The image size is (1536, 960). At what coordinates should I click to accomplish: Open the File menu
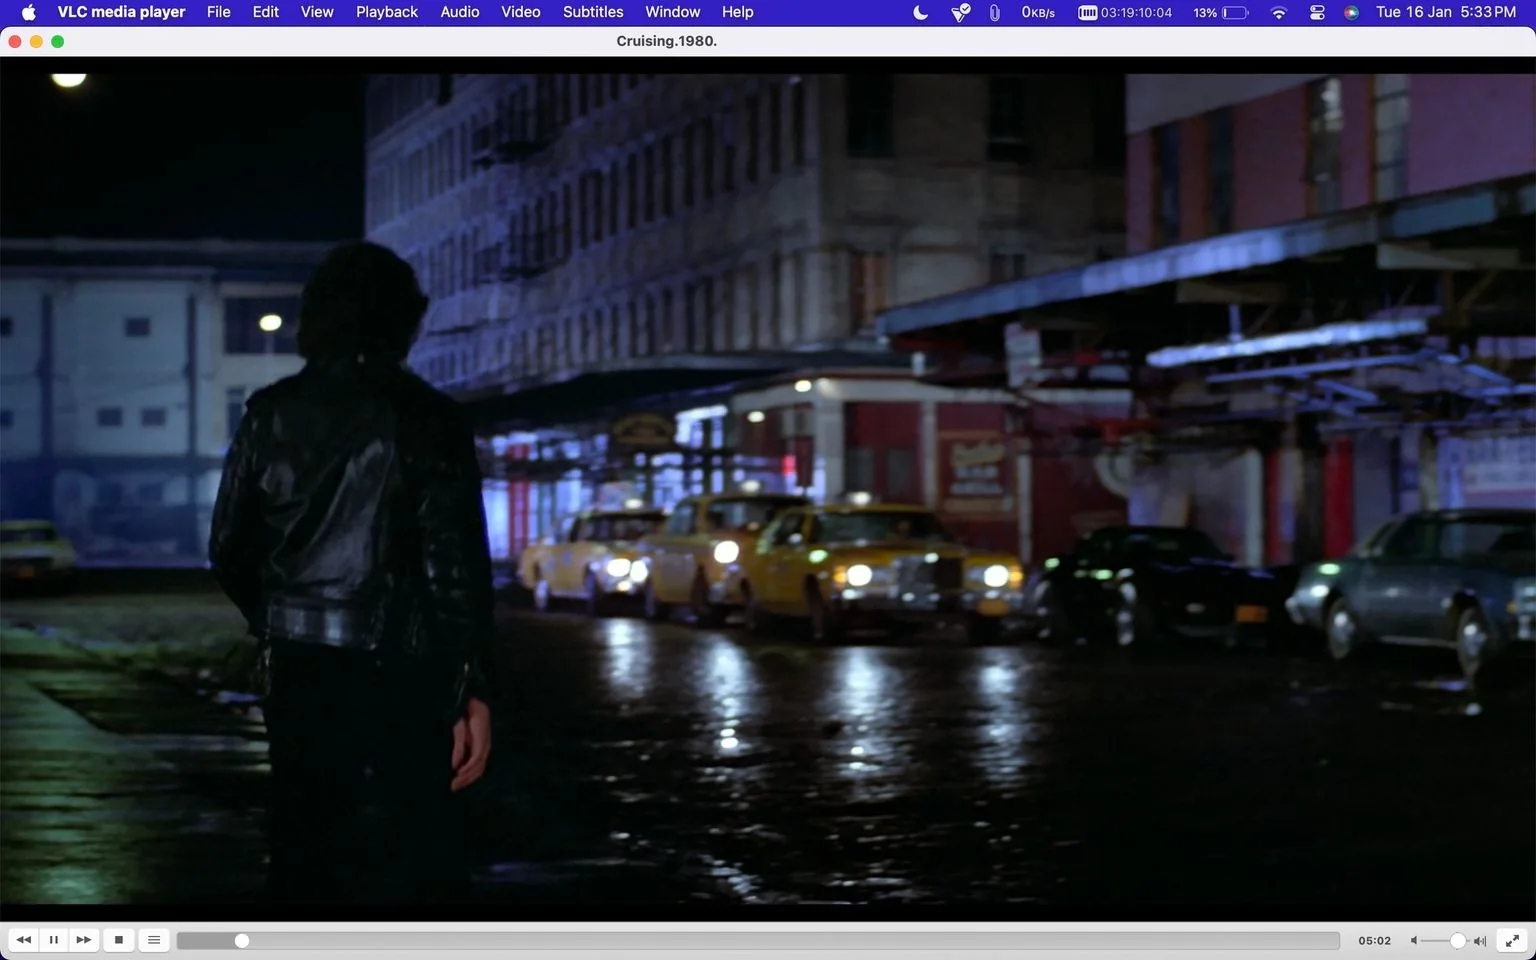click(218, 12)
